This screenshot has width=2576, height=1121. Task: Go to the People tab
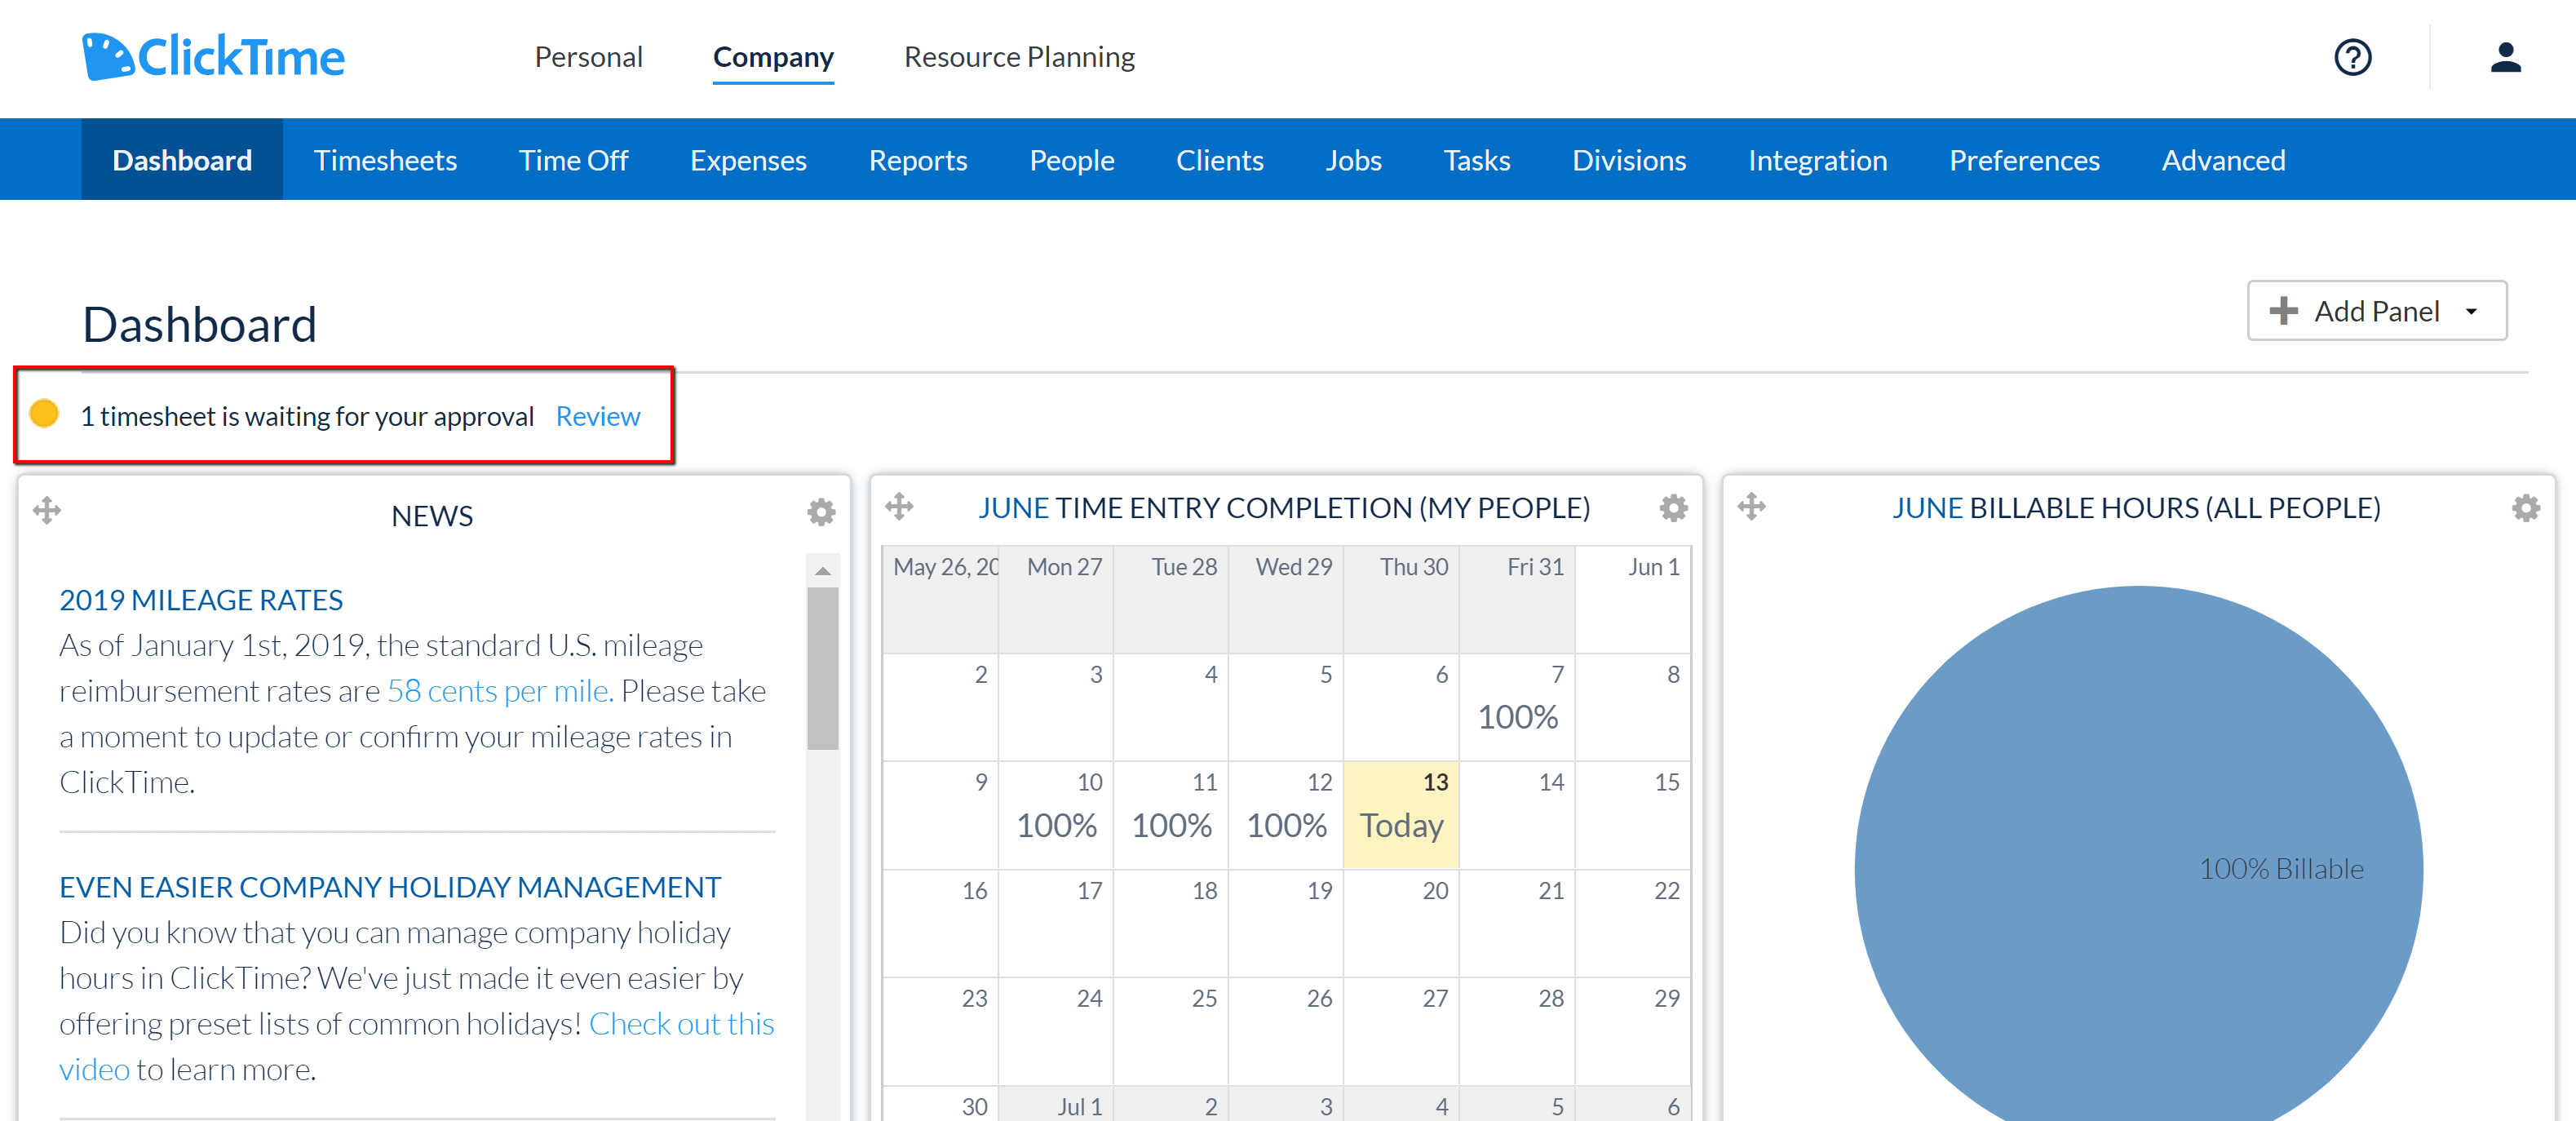pos(1072,160)
